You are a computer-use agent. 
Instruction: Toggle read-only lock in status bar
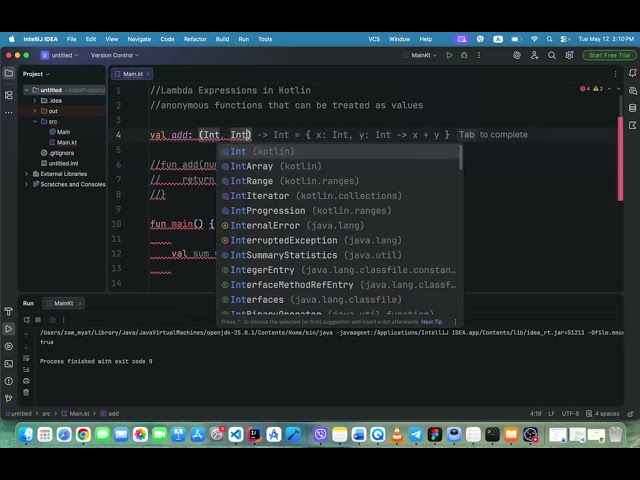[631, 413]
